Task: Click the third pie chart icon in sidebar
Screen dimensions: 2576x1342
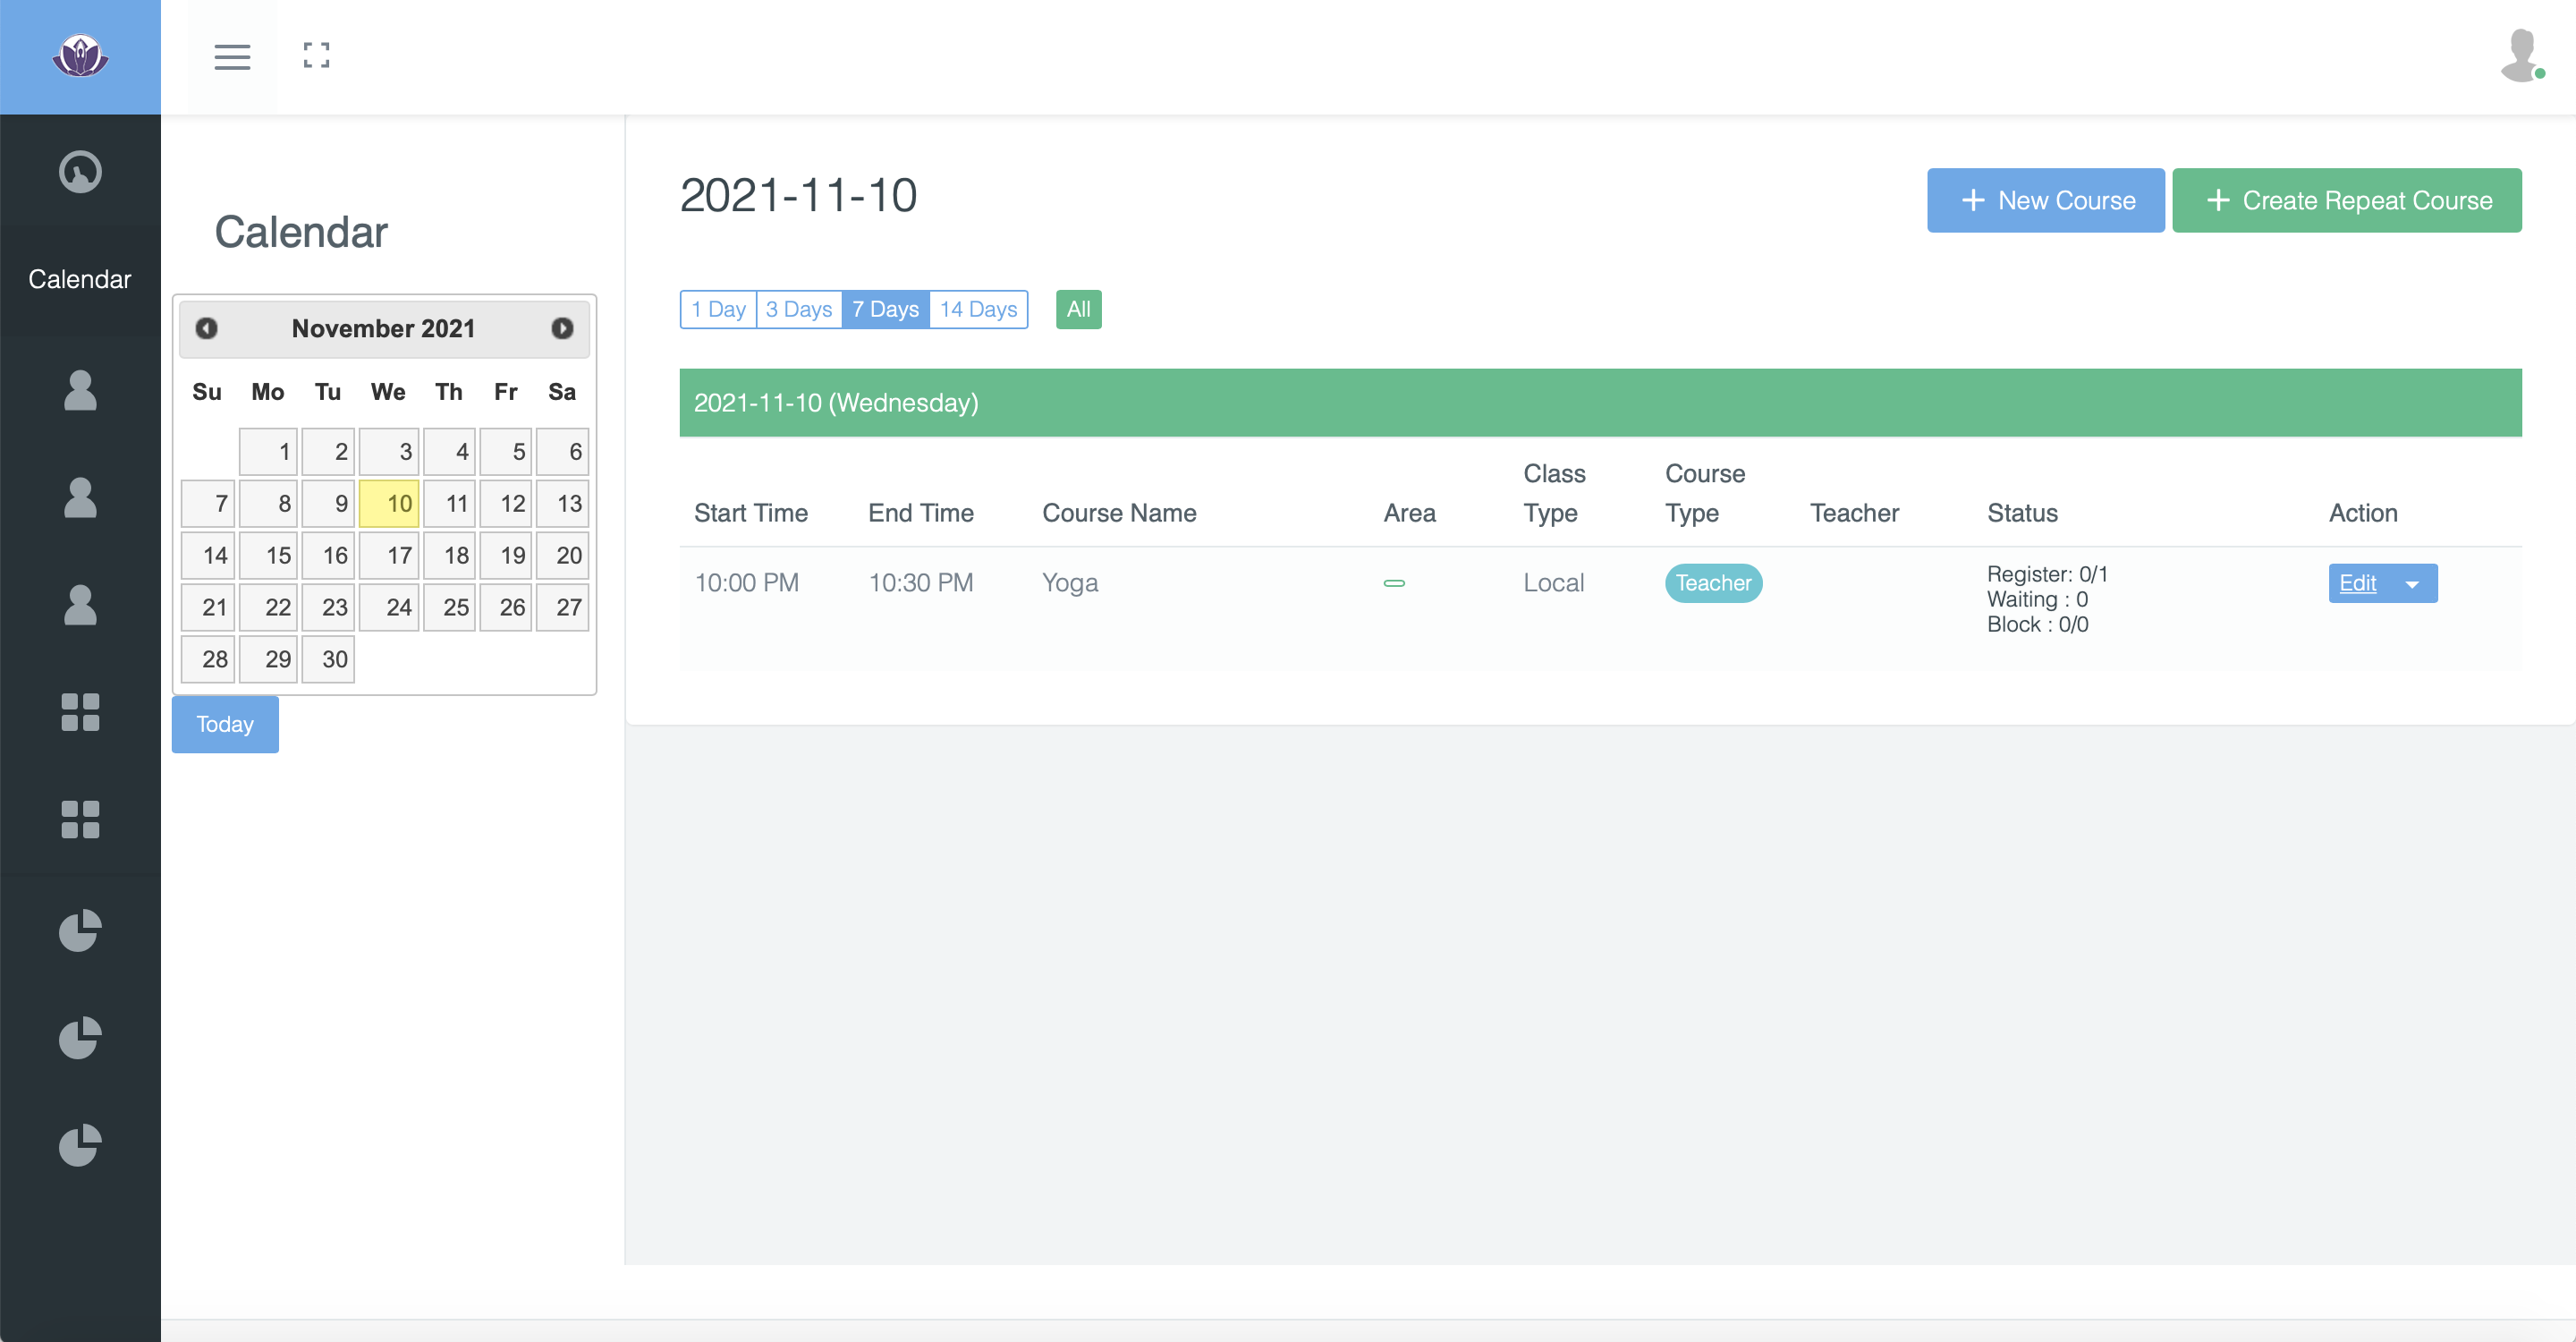Action: pos(80,1145)
